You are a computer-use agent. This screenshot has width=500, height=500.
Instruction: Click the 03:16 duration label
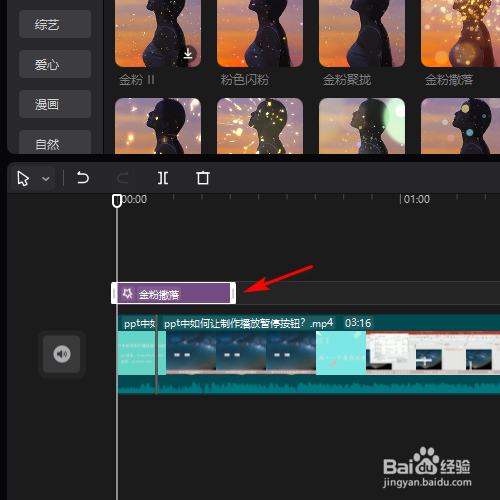358,323
